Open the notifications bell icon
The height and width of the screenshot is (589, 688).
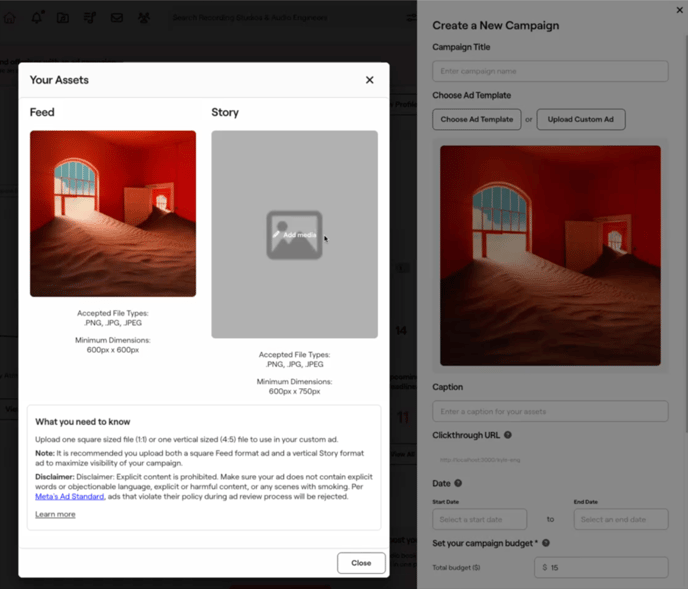tap(38, 18)
